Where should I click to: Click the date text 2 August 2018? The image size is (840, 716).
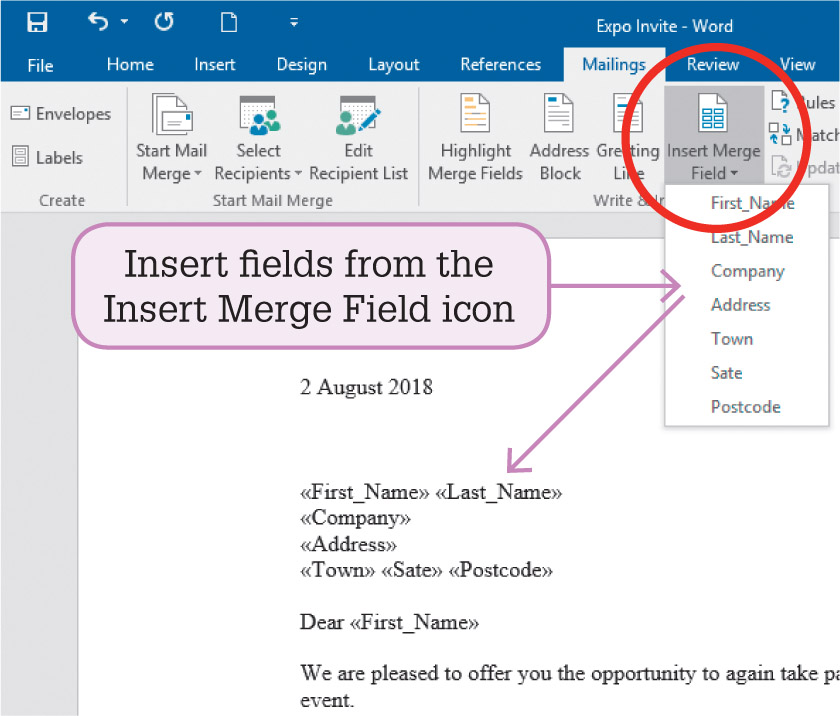pos(366,387)
